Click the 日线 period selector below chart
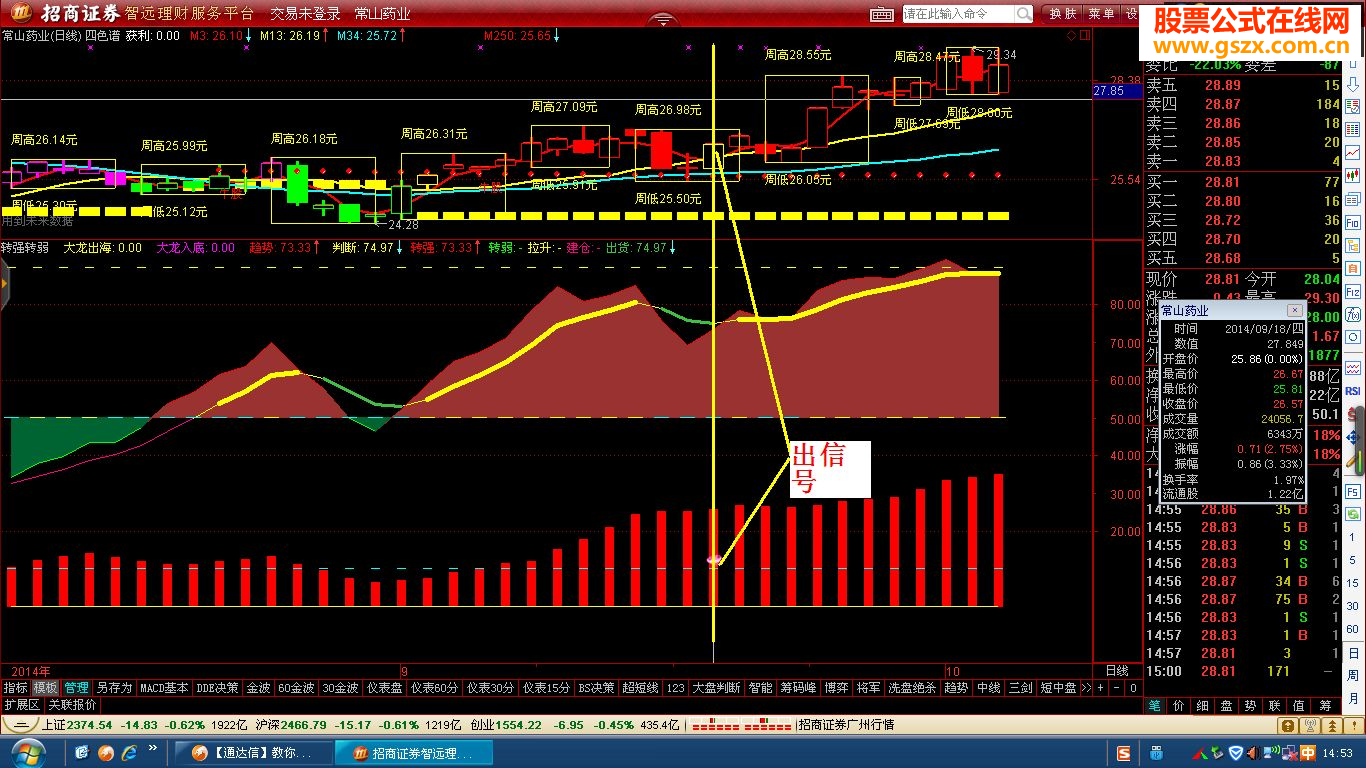This screenshot has height=768, width=1366. coord(1116,670)
